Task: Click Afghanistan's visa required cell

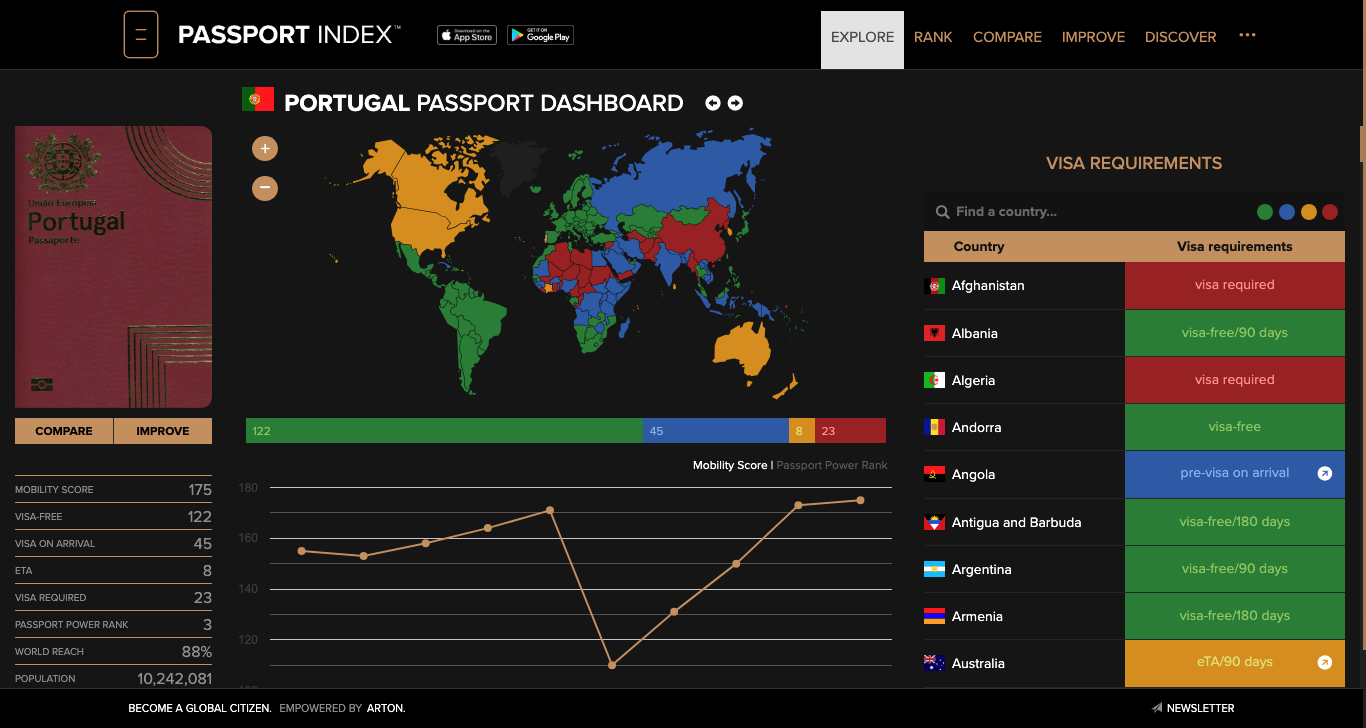Action: pyautogui.click(x=1235, y=285)
